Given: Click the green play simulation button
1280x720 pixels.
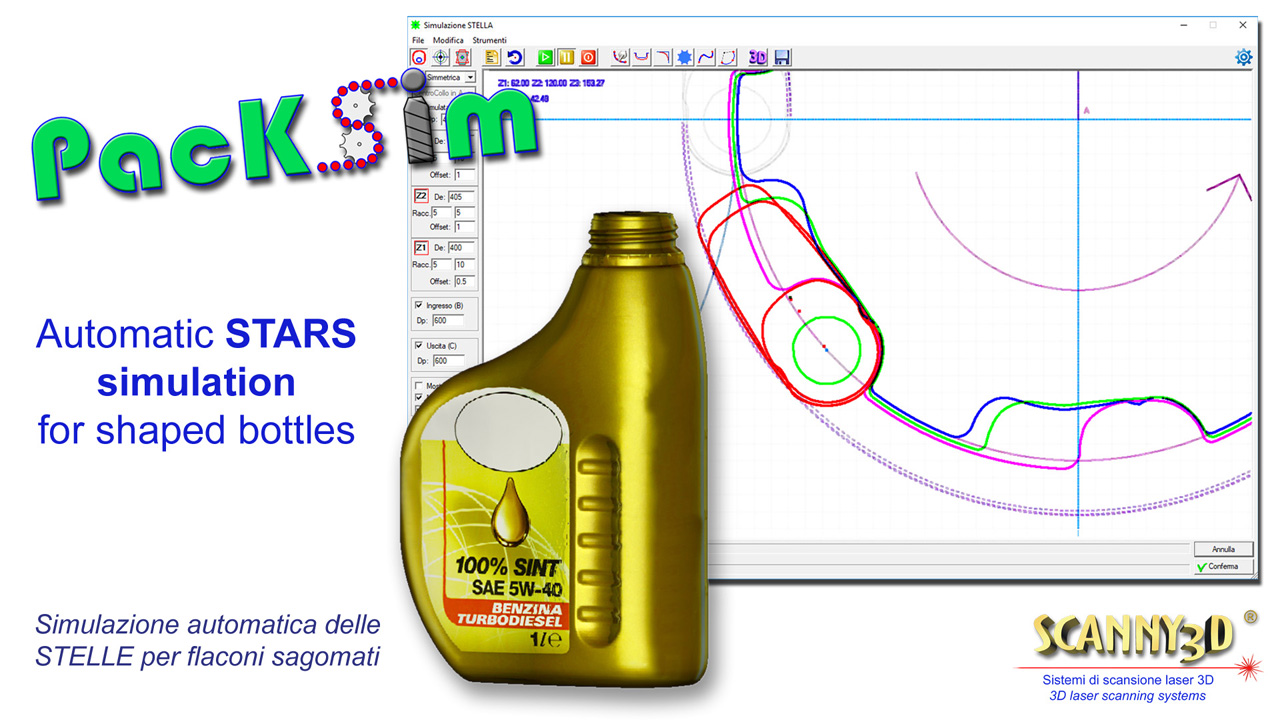Looking at the screenshot, I should click(545, 58).
